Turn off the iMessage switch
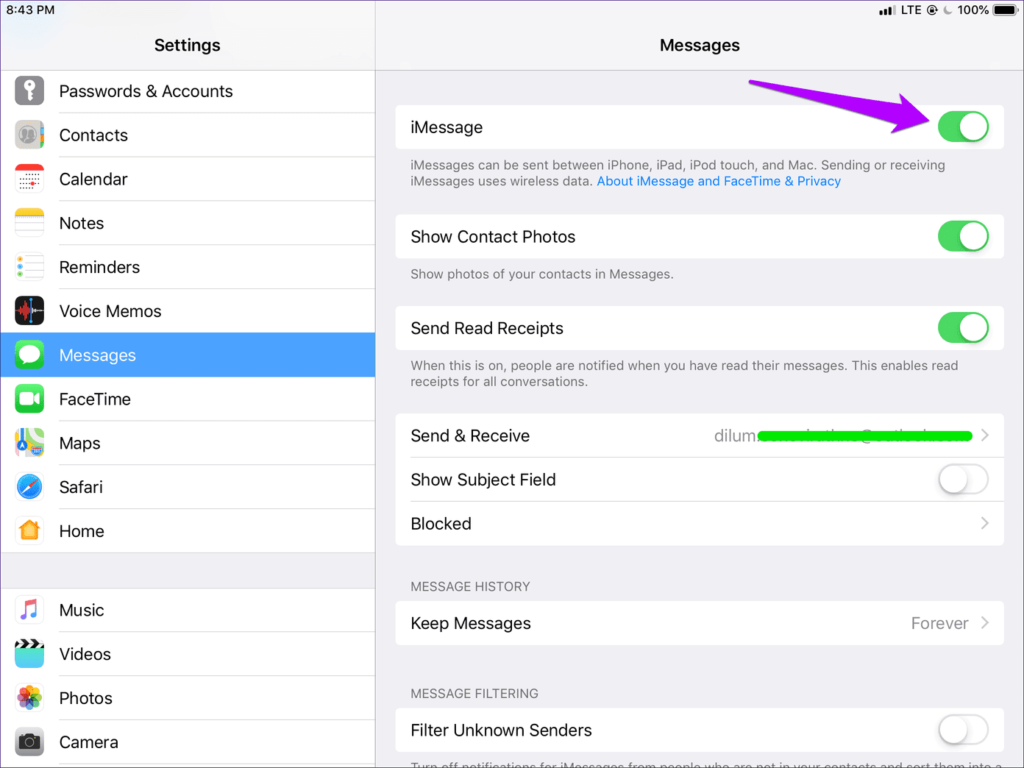Image resolution: width=1024 pixels, height=768 pixels. pyautogui.click(x=962, y=128)
